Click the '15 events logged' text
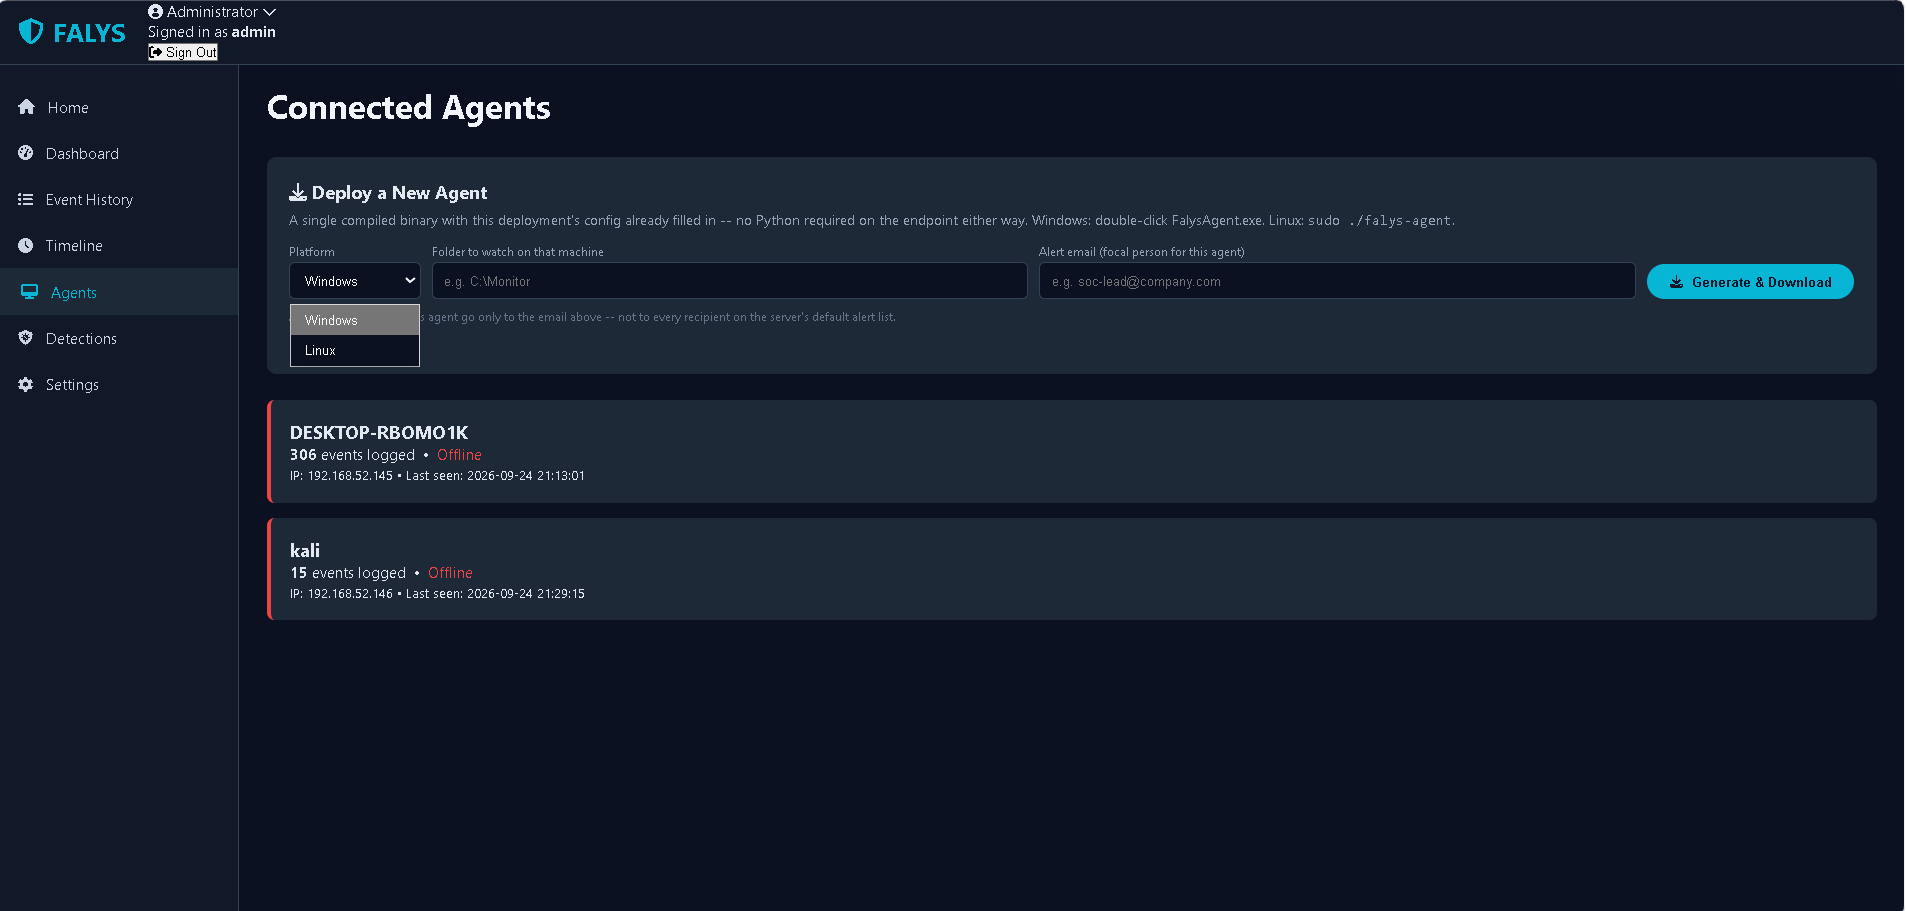1907x911 pixels. pyautogui.click(x=348, y=573)
